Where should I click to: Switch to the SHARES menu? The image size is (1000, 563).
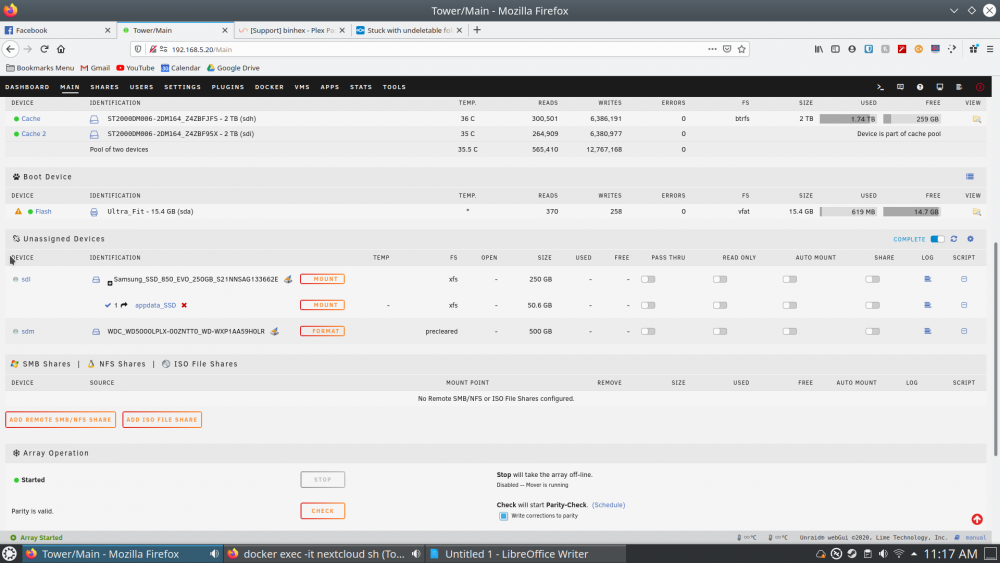tap(105, 87)
